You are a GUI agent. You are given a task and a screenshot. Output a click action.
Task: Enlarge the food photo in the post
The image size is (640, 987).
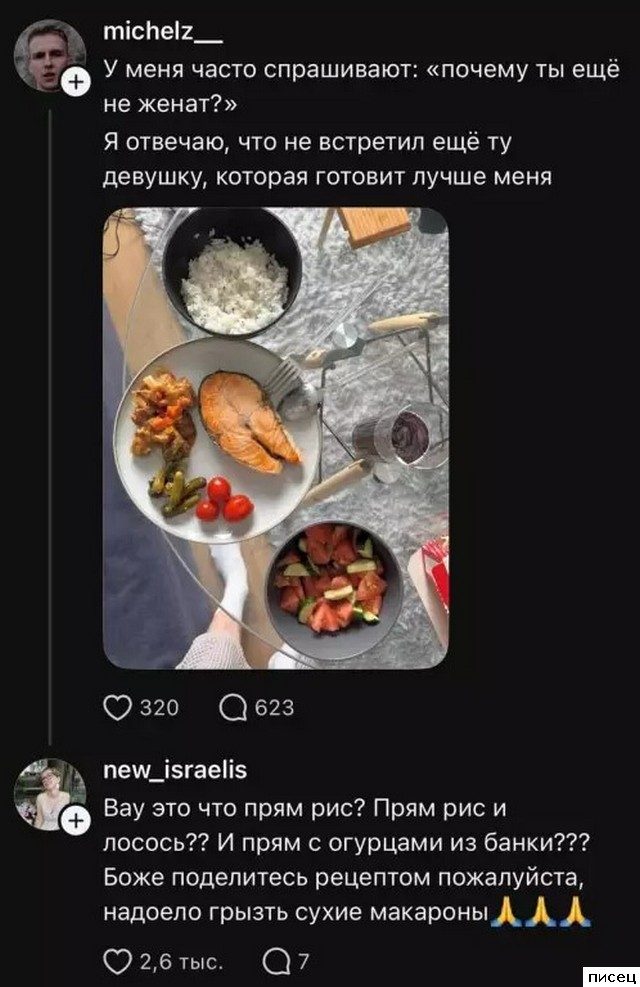pos(275,437)
